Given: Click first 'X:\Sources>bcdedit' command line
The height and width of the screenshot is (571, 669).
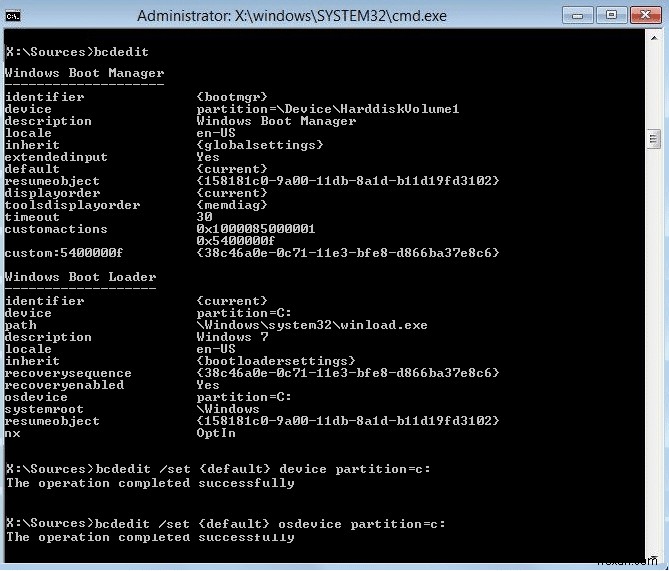Looking at the screenshot, I should click(77, 52).
